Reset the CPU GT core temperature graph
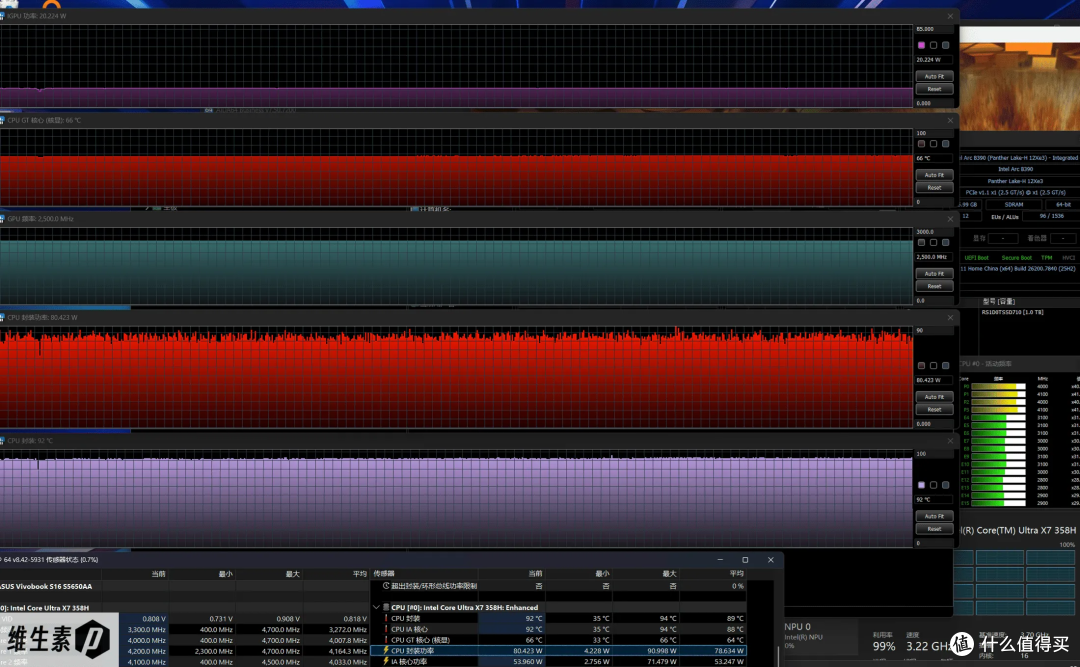 click(x=934, y=187)
